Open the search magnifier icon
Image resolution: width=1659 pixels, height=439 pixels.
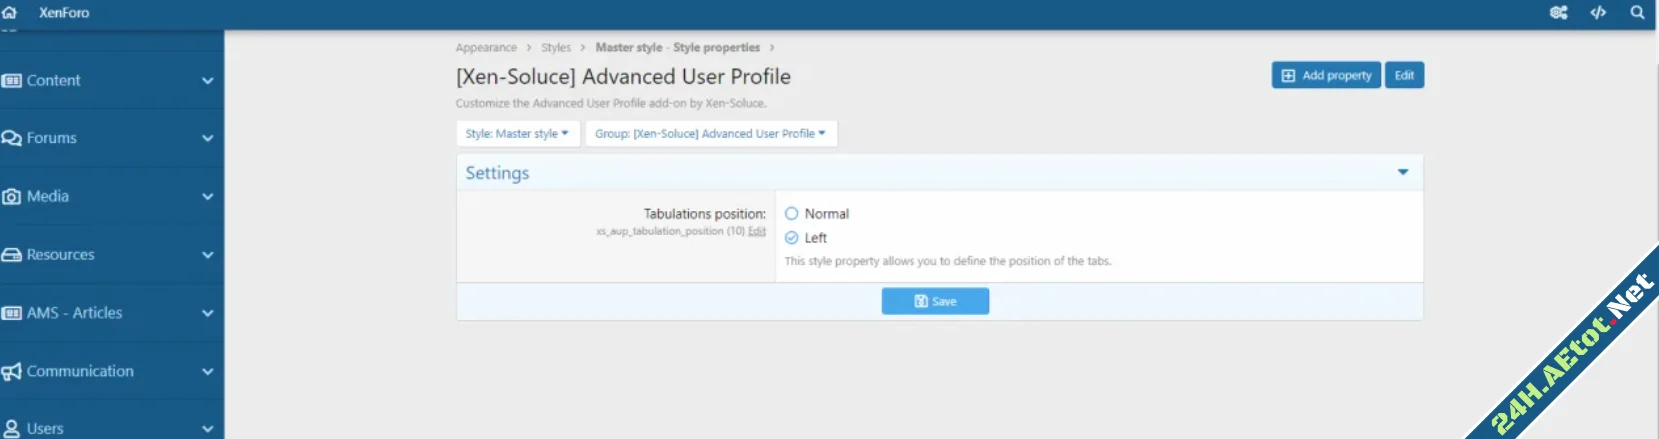[1637, 12]
